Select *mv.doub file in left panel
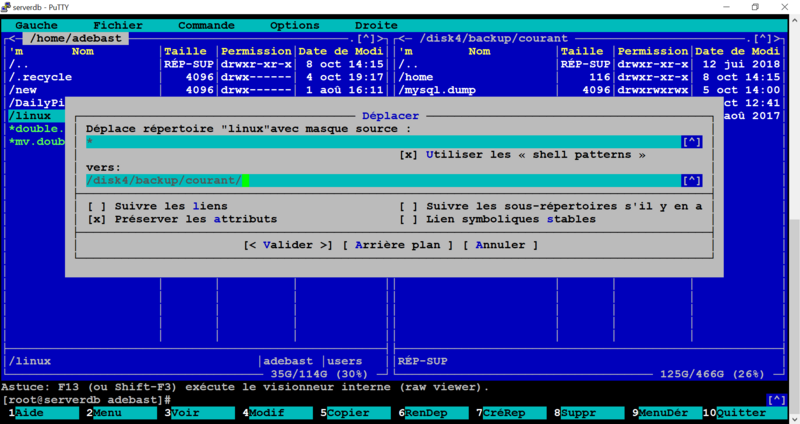This screenshot has width=800, height=424. pos(37,141)
